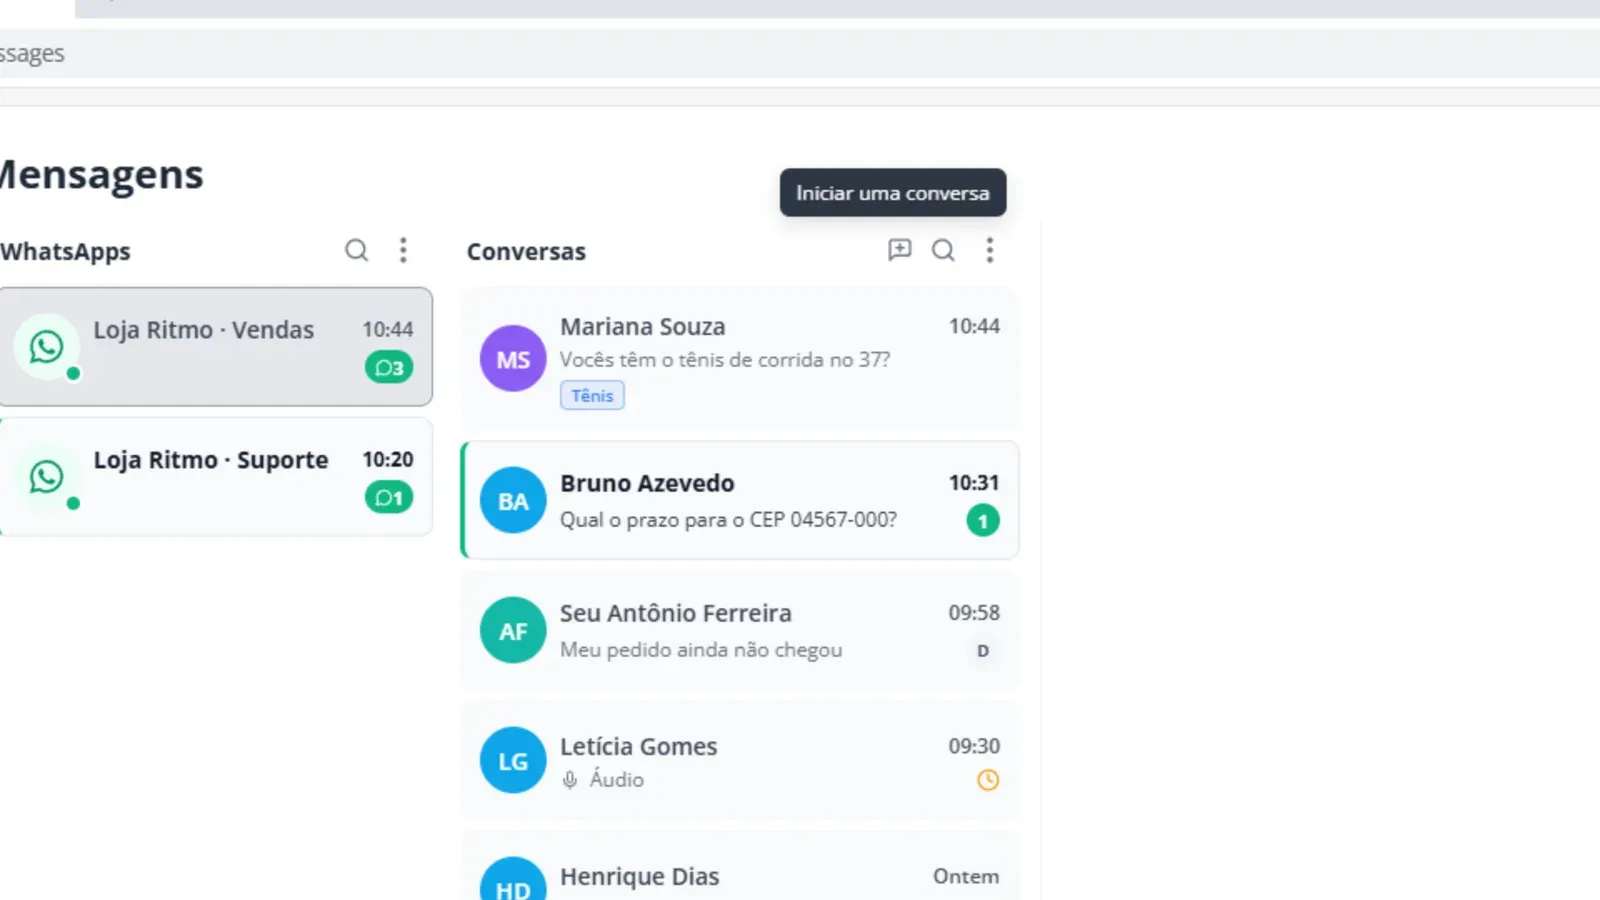This screenshot has height=900, width=1600.
Task: Open Mariana Souza conversation
Action: [x=740, y=359]
